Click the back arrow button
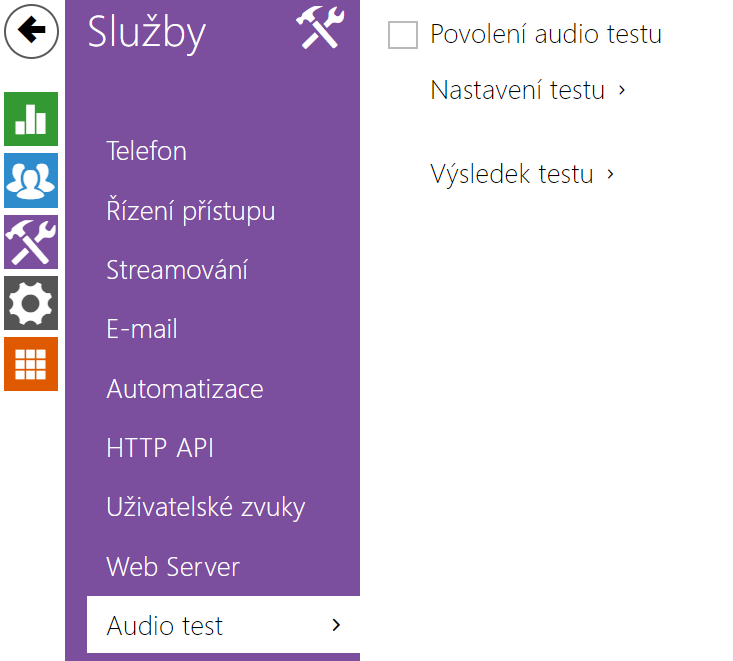 point(31,31)
